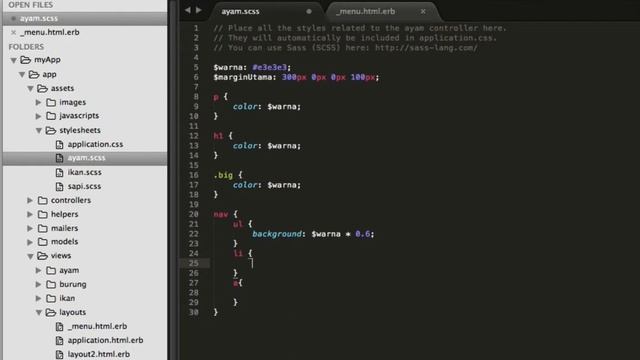Viewport: 640px width, 360px height.
Task: Collapse the app folder arrow
Action: point(22,75)
